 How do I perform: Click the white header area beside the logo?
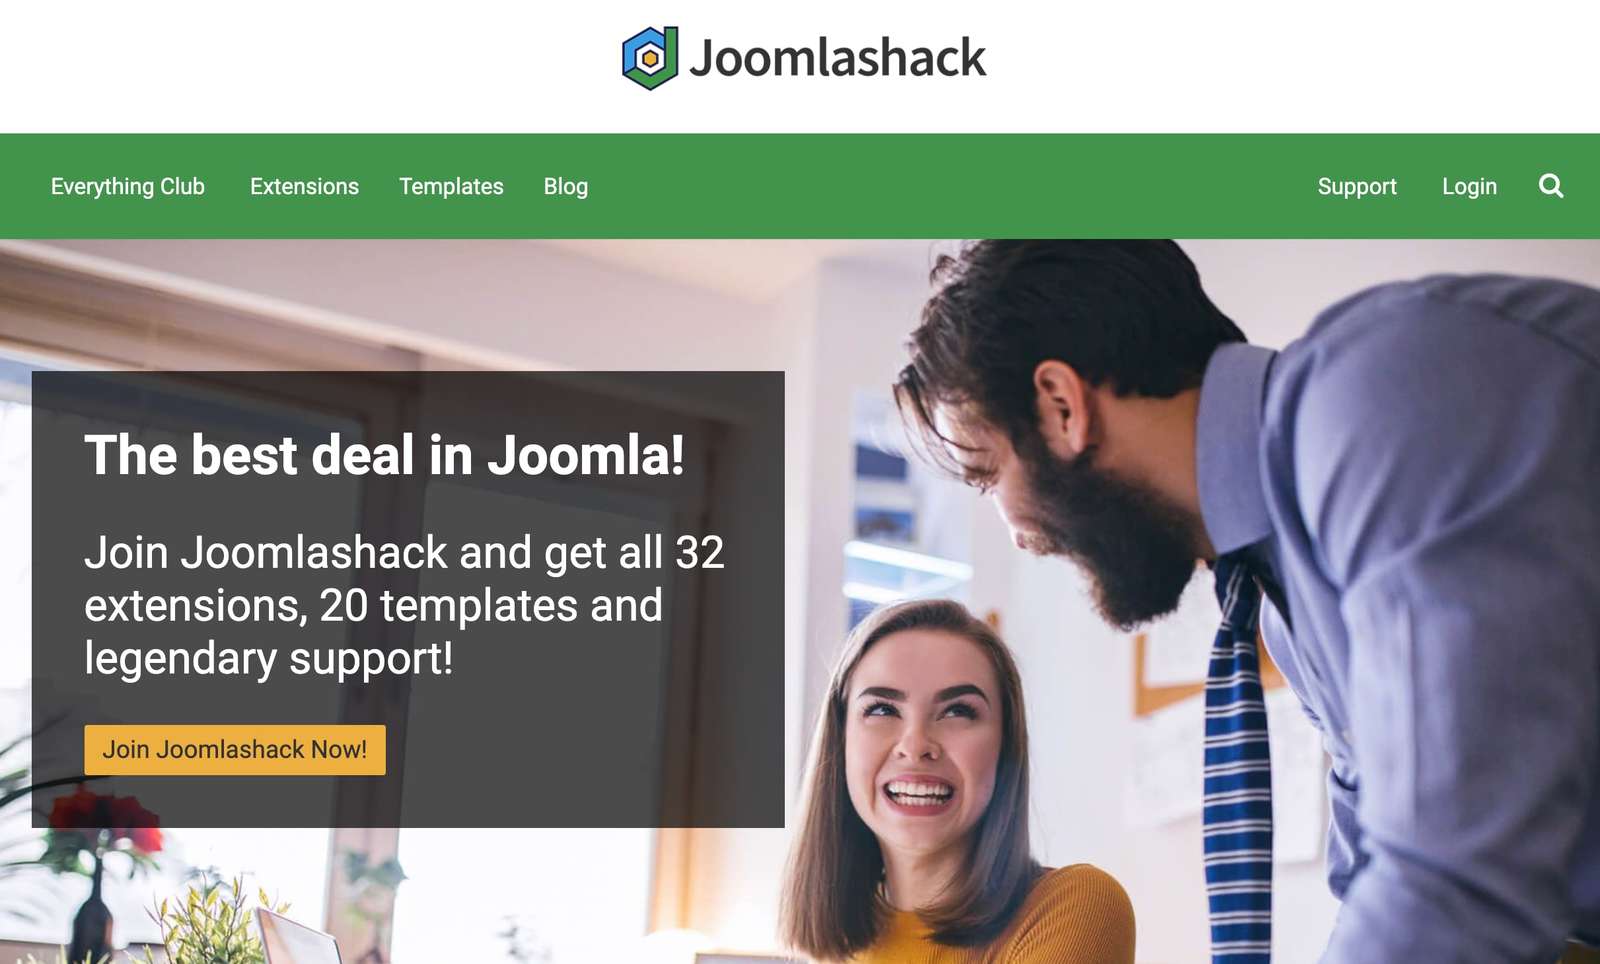tap(300, 66)
